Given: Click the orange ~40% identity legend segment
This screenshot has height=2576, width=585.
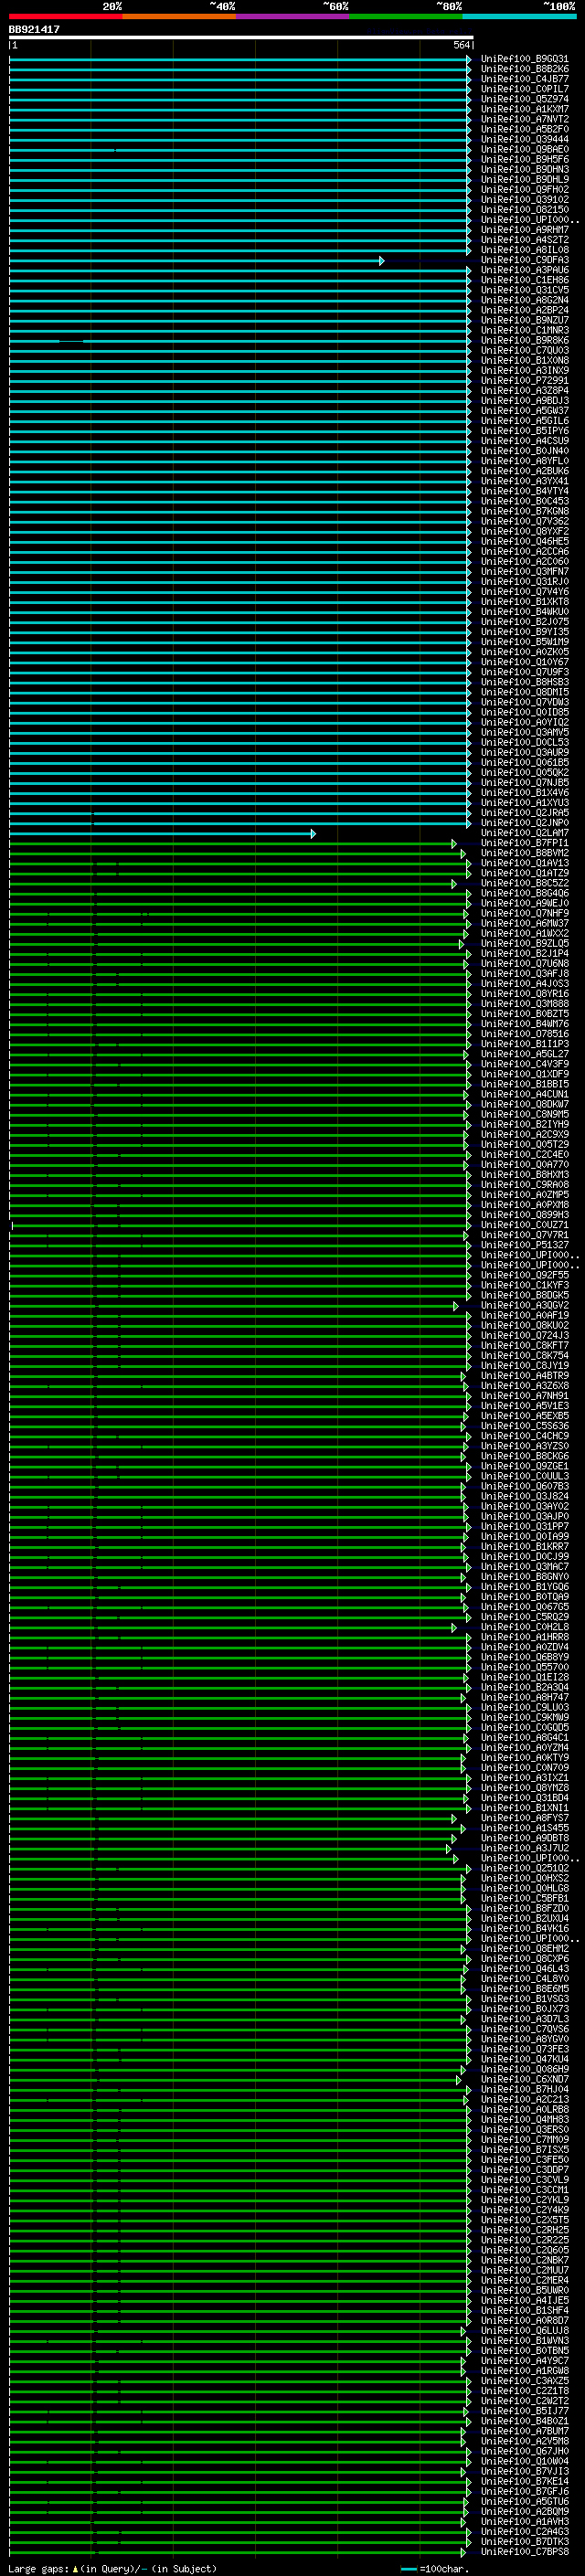Looking at the screenshot, I should coord(179,16).
